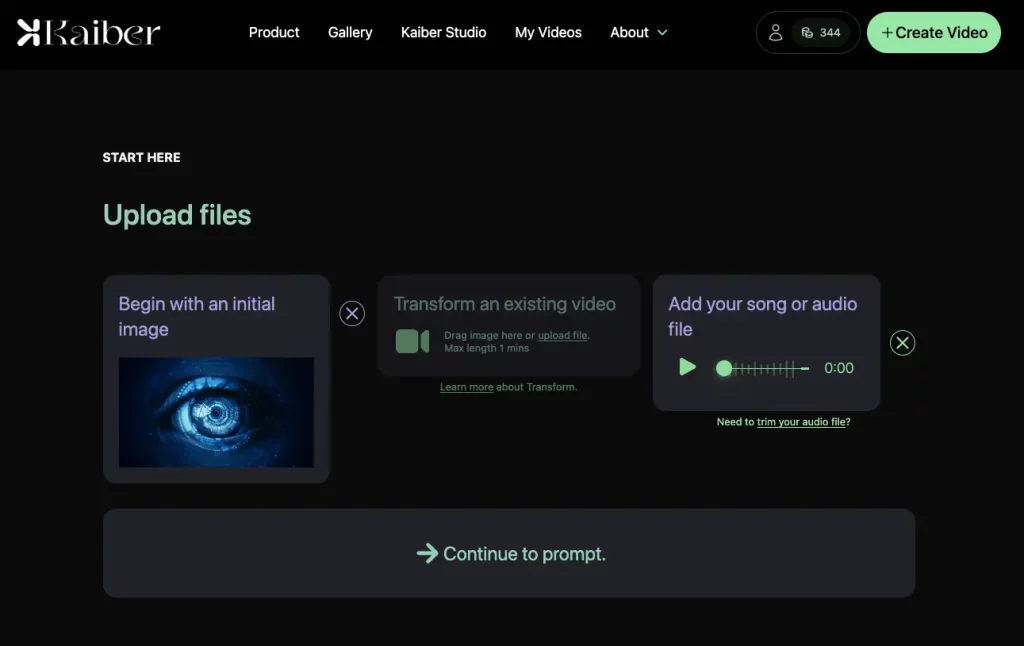Open the user profile icon

[775, 33]
